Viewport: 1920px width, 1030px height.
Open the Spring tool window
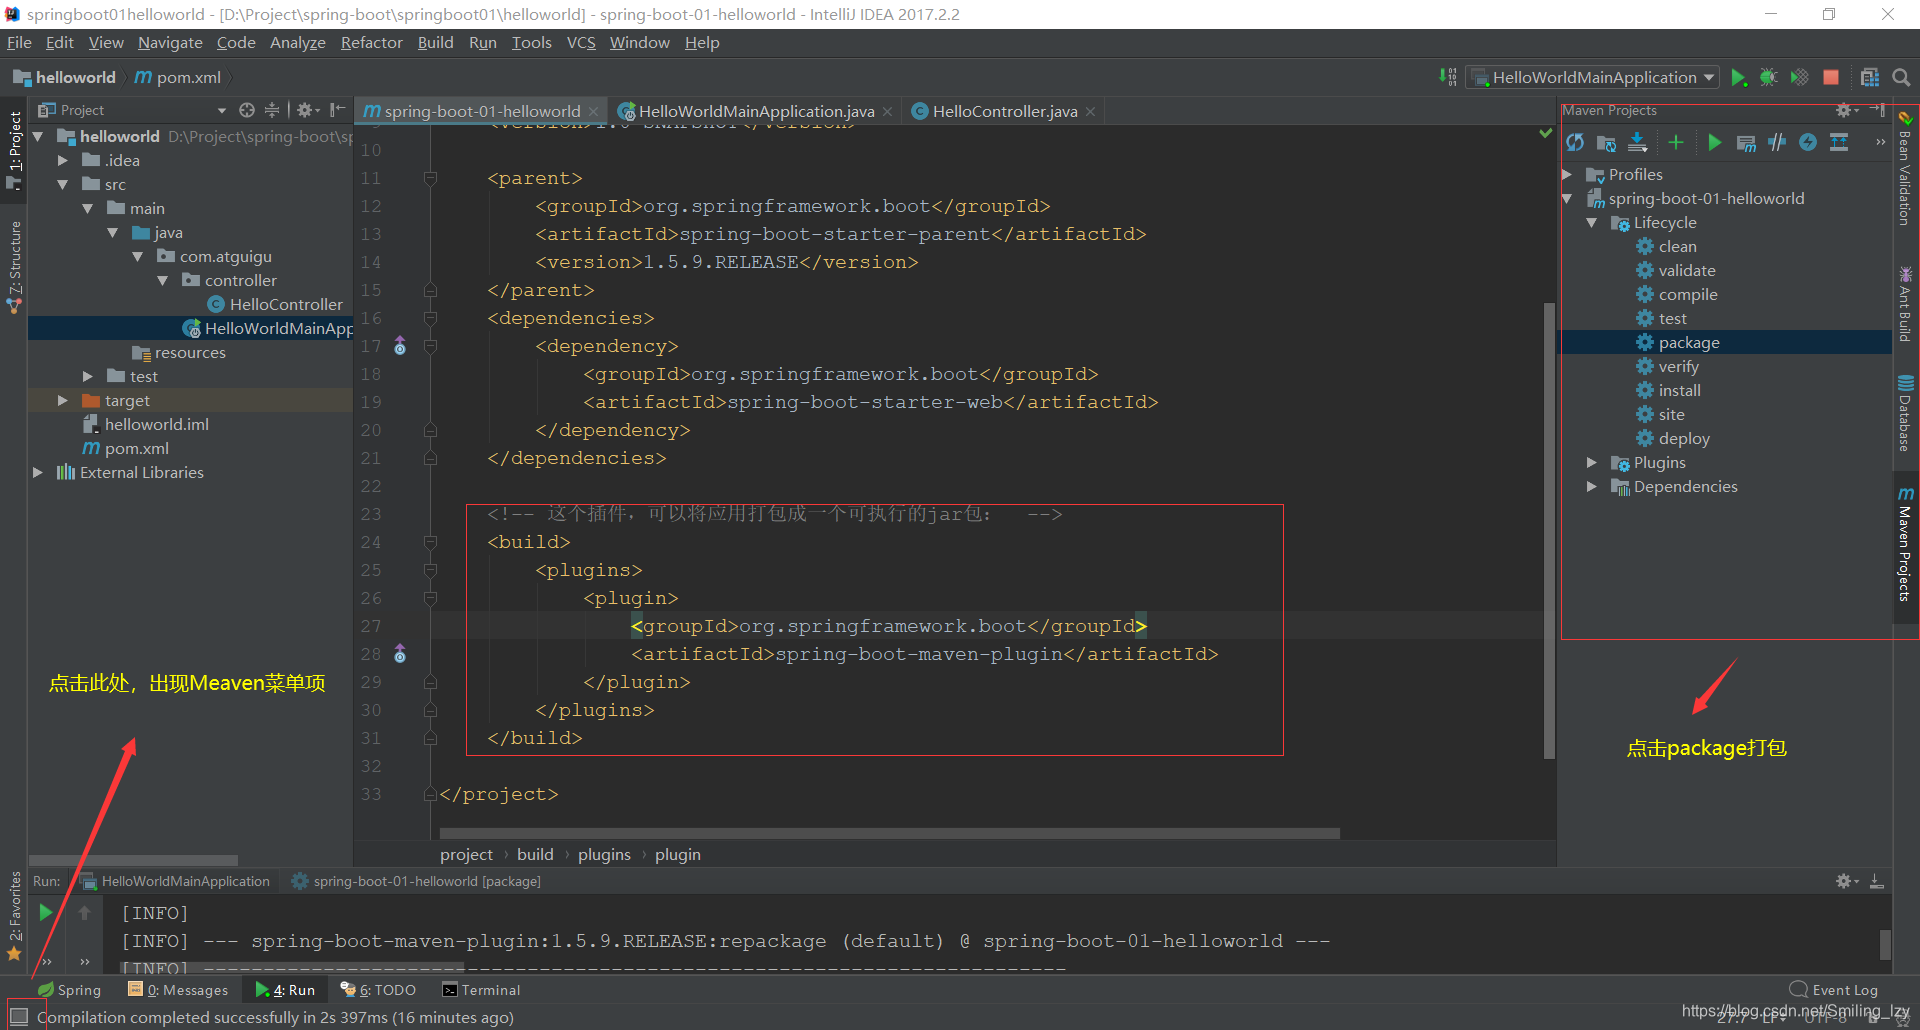(69, 990)
